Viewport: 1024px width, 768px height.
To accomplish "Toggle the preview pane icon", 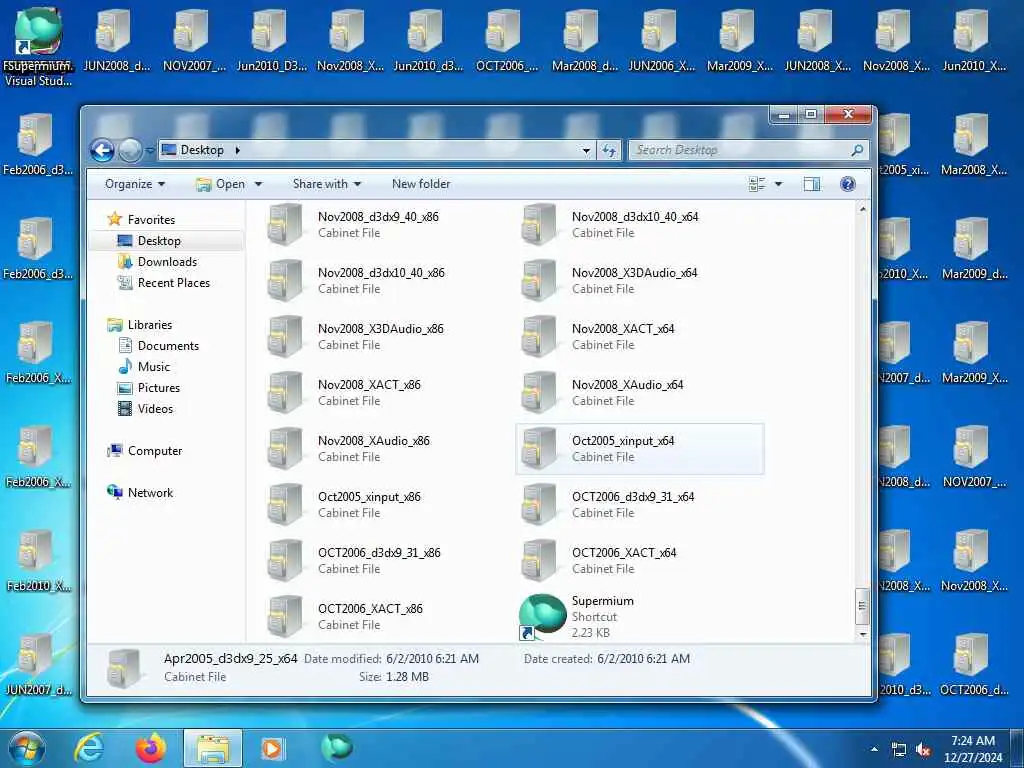I will coord(812,185).
